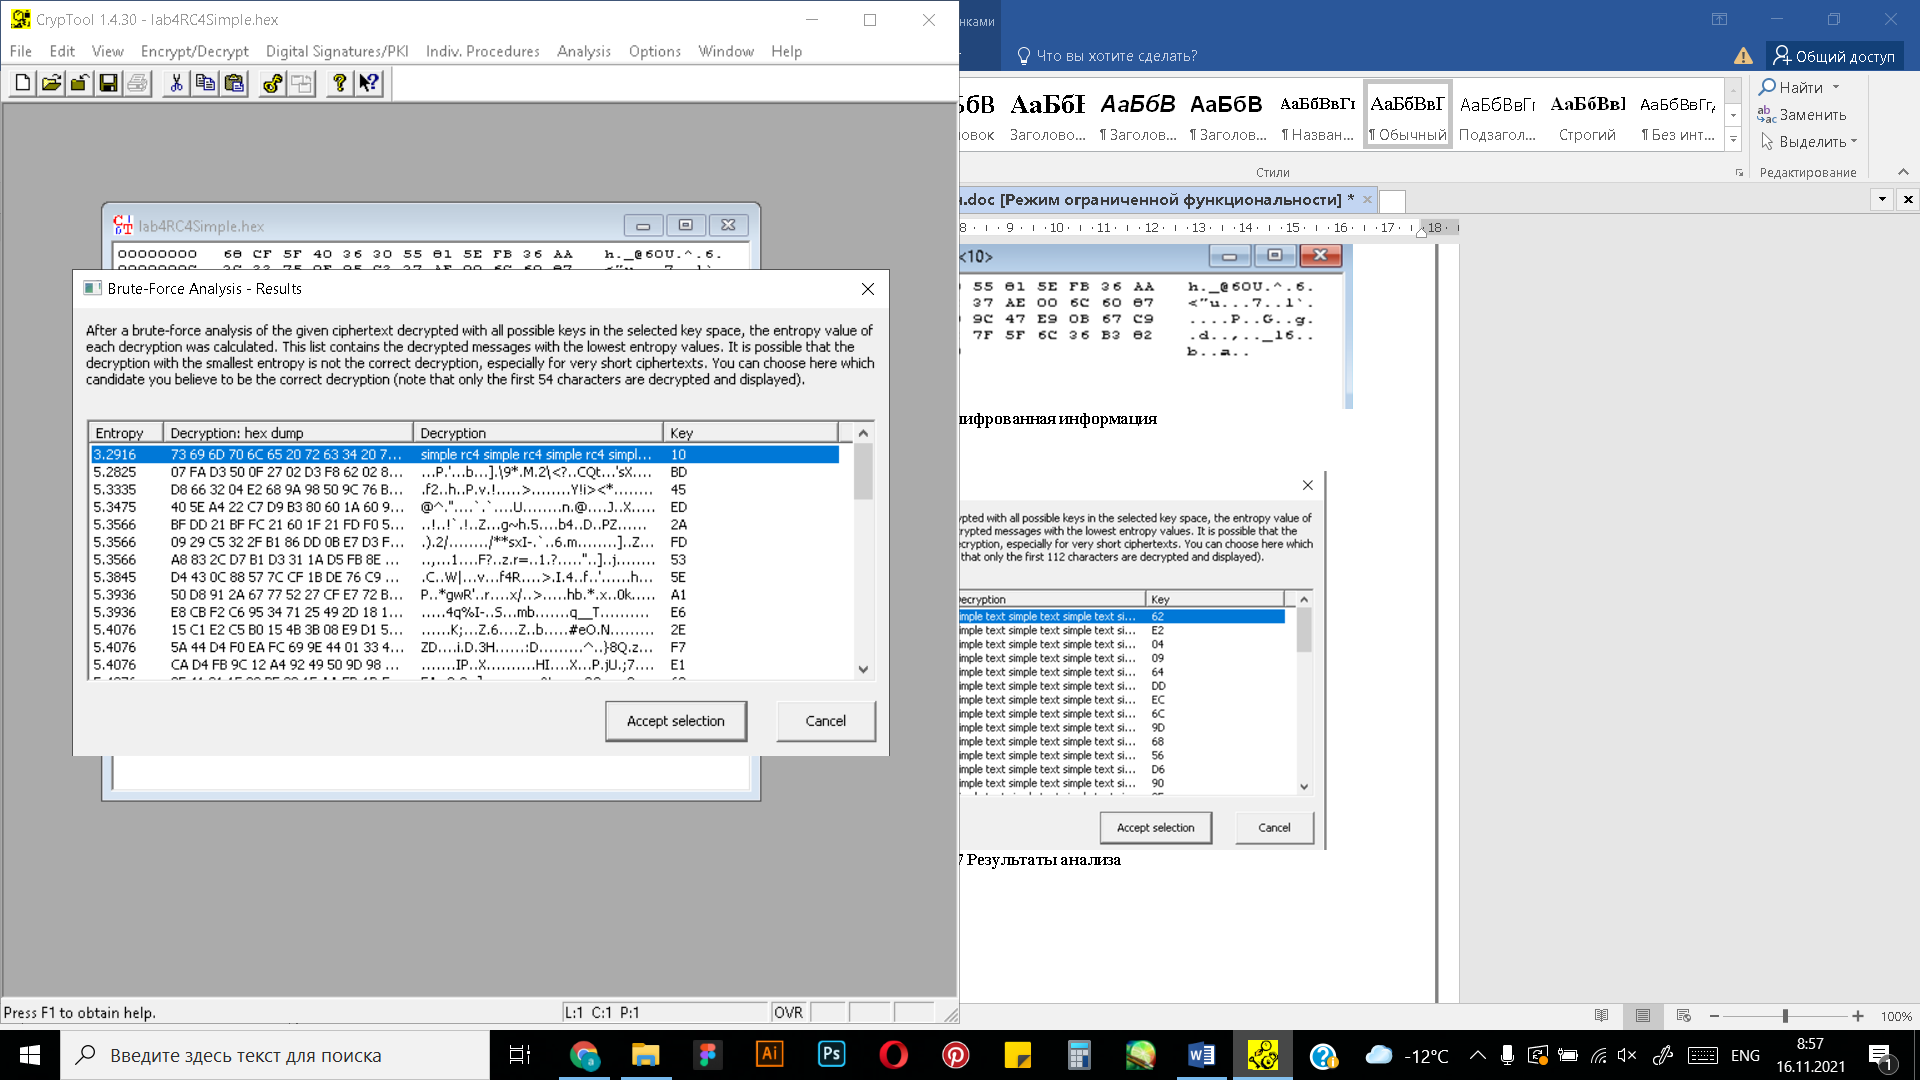Screen dimensions: 1920x1080
Task: Click the Close file toolbar icon
Action: pyautogui.click(x=80, y=84)
